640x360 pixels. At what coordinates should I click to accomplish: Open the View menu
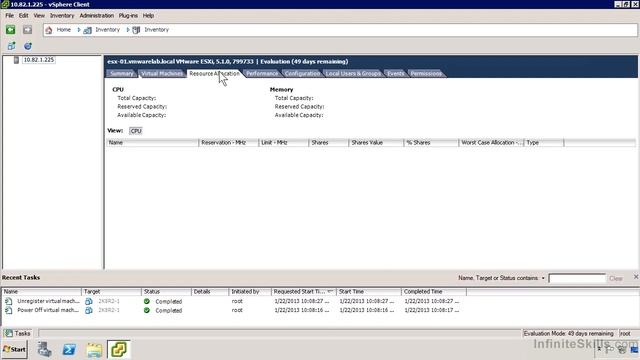(x=39, y=16)
